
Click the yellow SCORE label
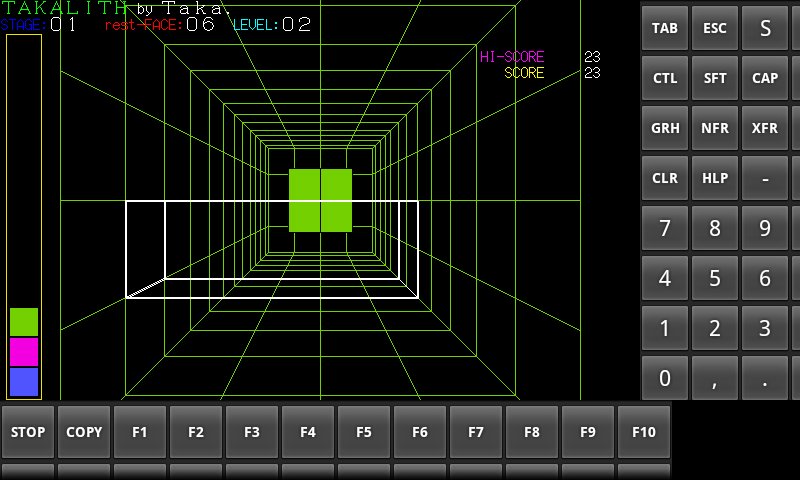524,73
